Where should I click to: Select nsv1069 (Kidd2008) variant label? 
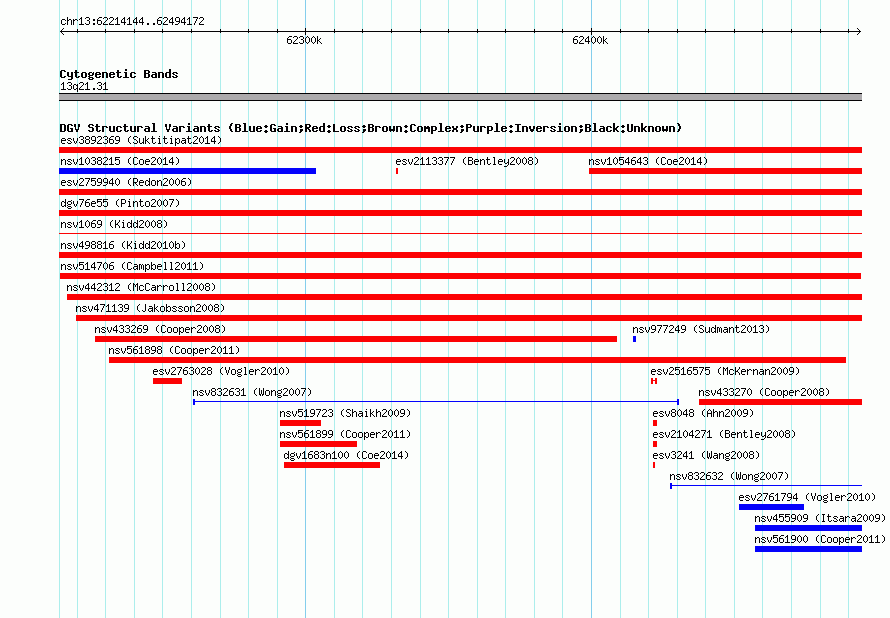pos(114,224)
